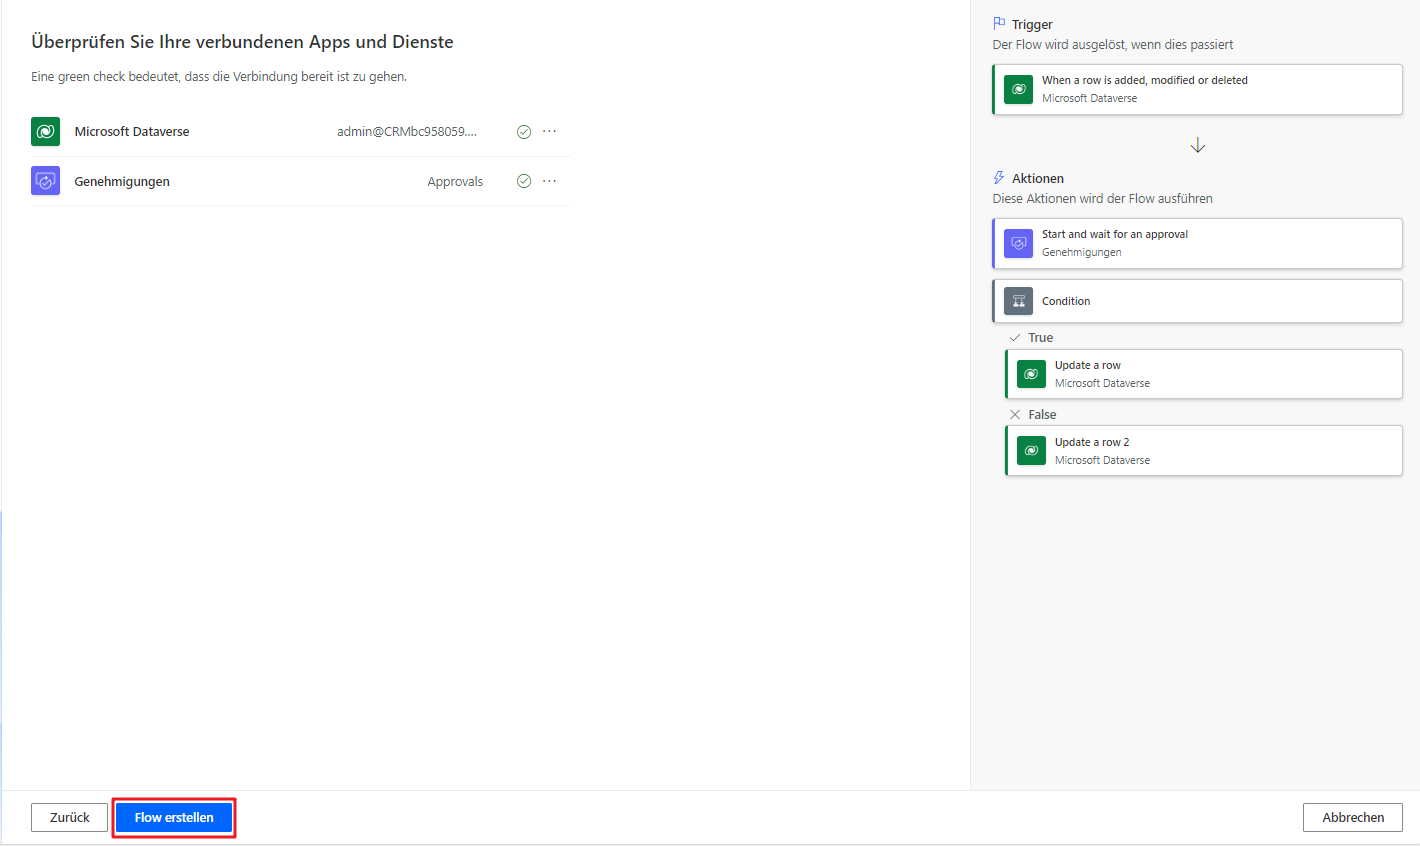Select the Condition action card
1420x846 pixels.
tap(1197, 301)
